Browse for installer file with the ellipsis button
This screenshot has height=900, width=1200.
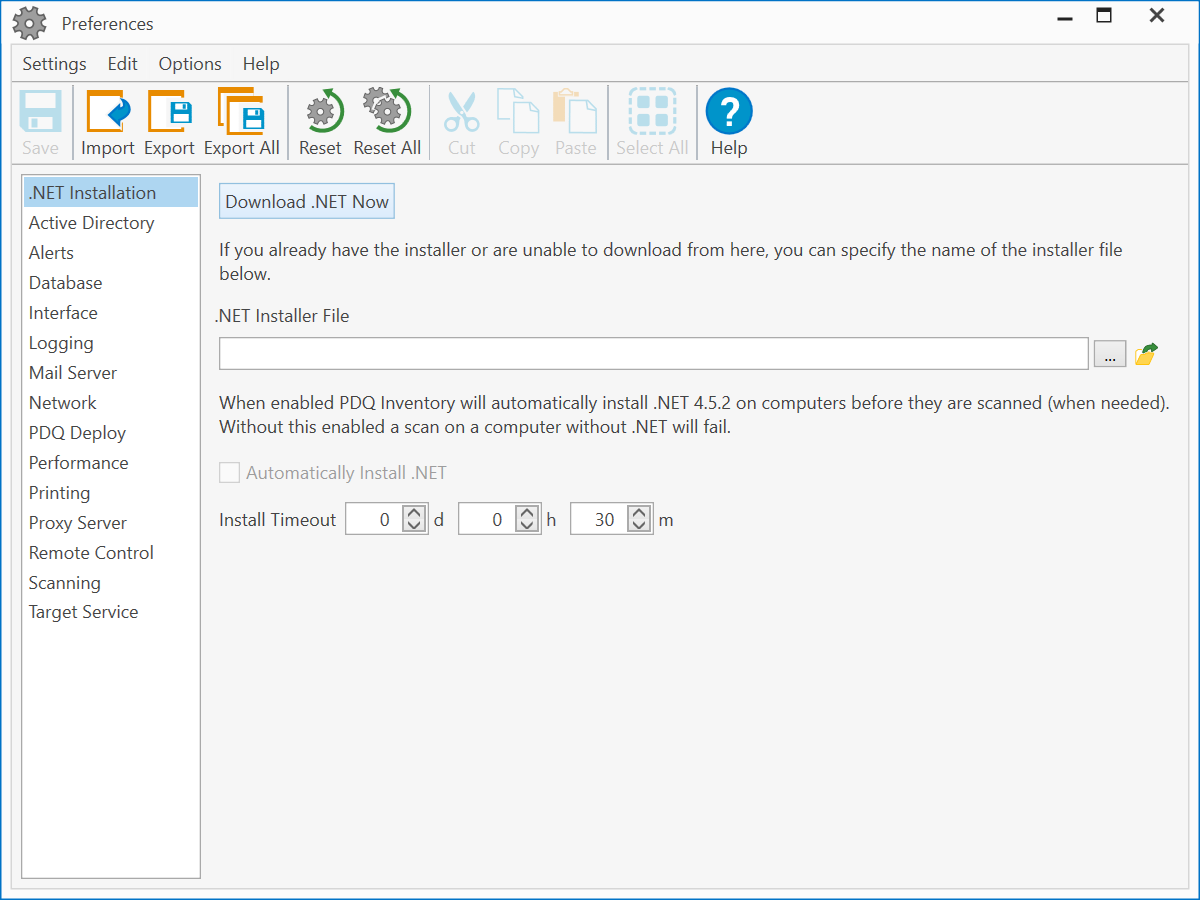(x=1110, y=354)
